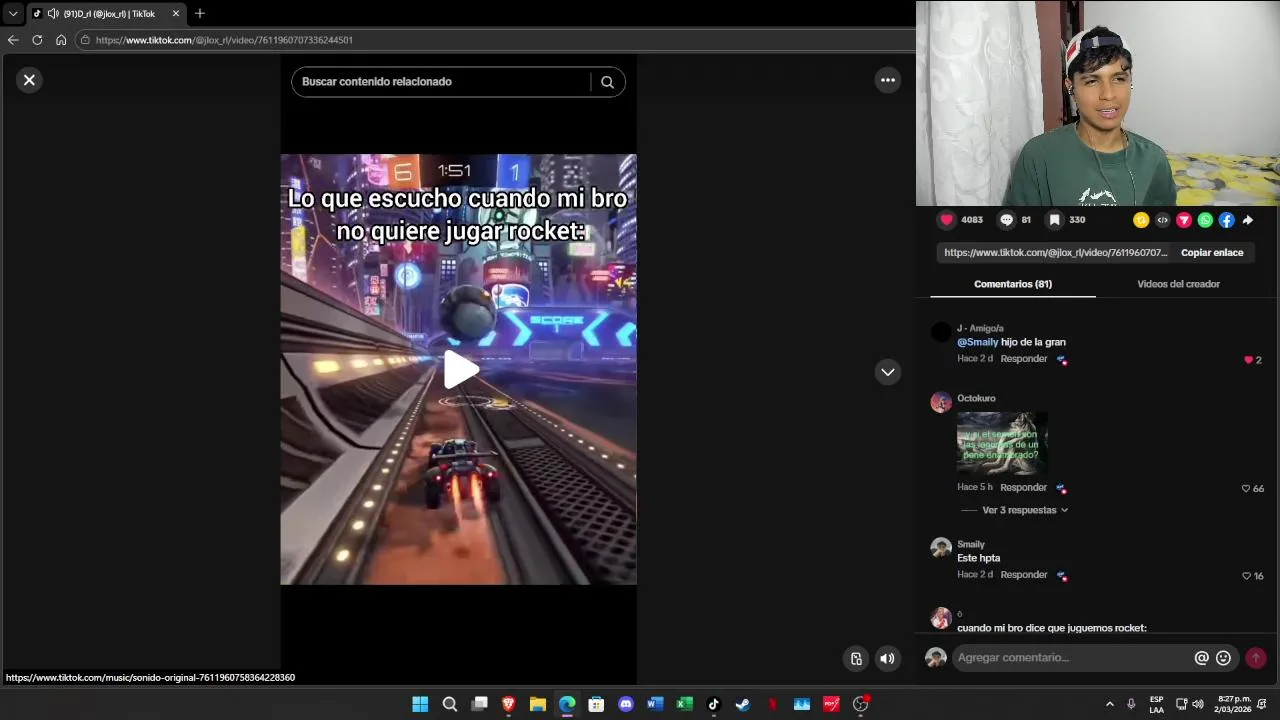The height and width of the screenshot is (720, 1280).
Task: Click the browser address bar URL
Action: [x=224, y=40]
